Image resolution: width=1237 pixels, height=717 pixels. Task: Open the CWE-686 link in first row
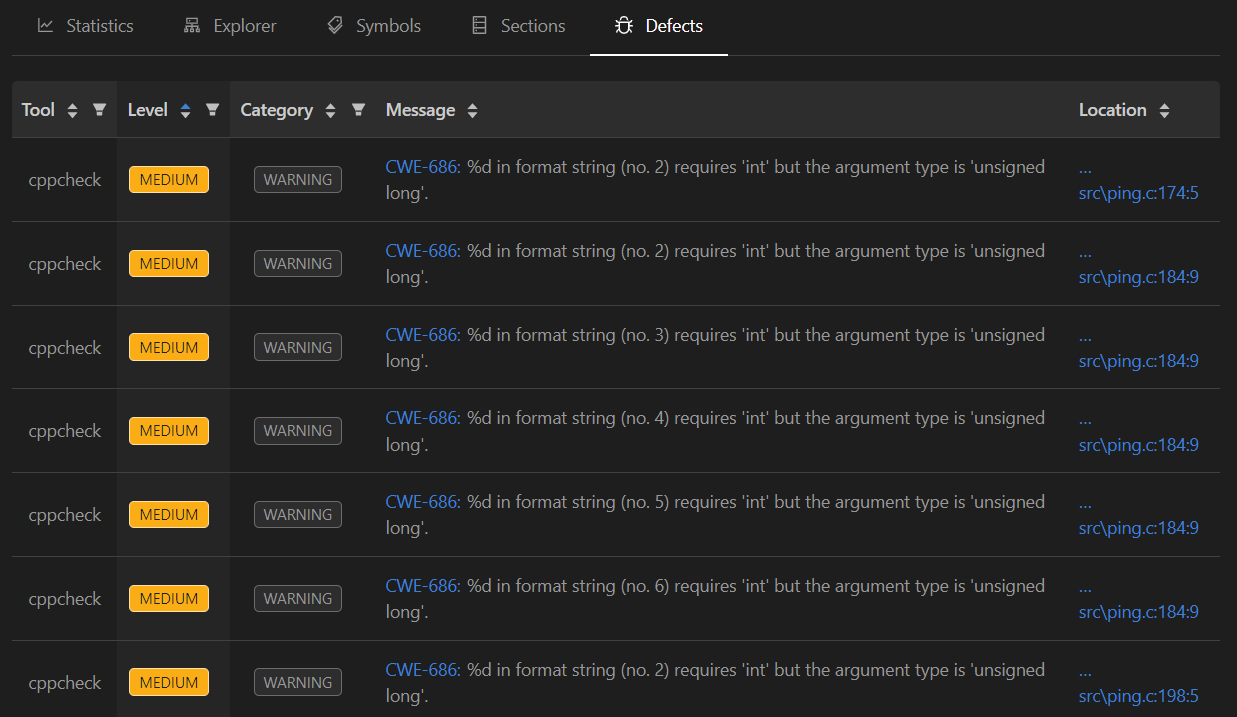(423, 167)
